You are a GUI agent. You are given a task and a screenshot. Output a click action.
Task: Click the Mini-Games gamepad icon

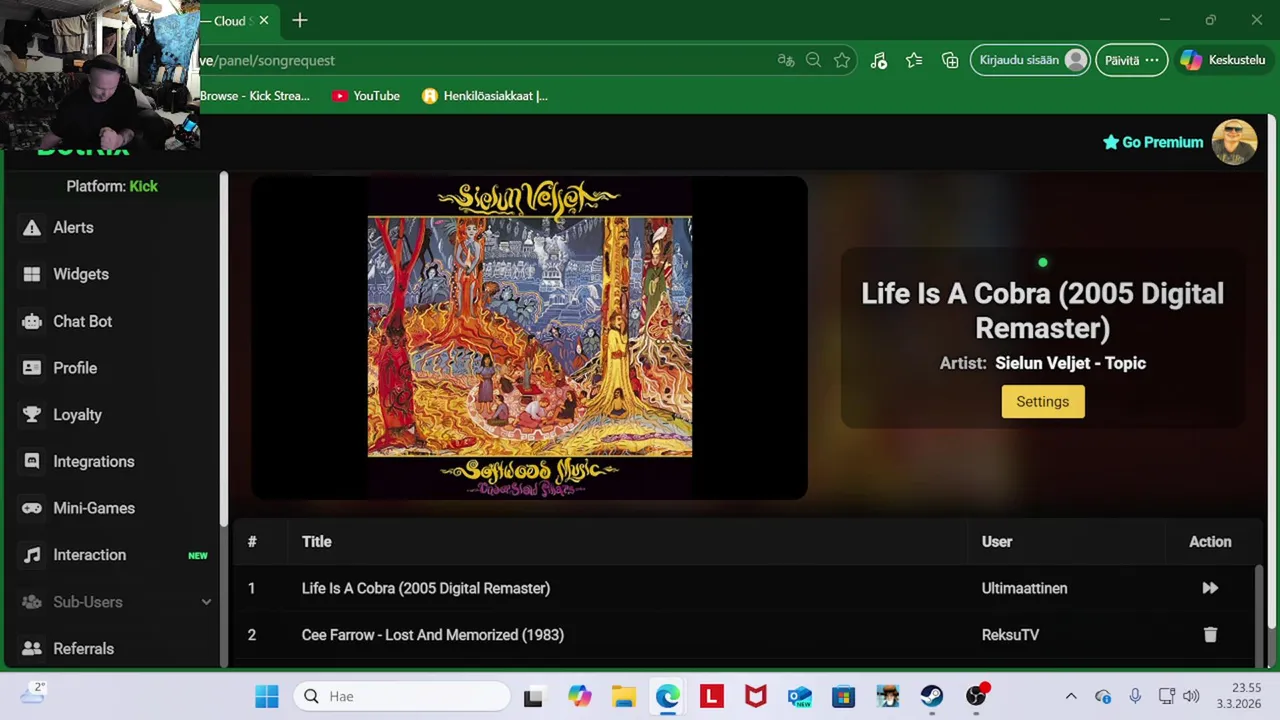click(x=32, y=508)
